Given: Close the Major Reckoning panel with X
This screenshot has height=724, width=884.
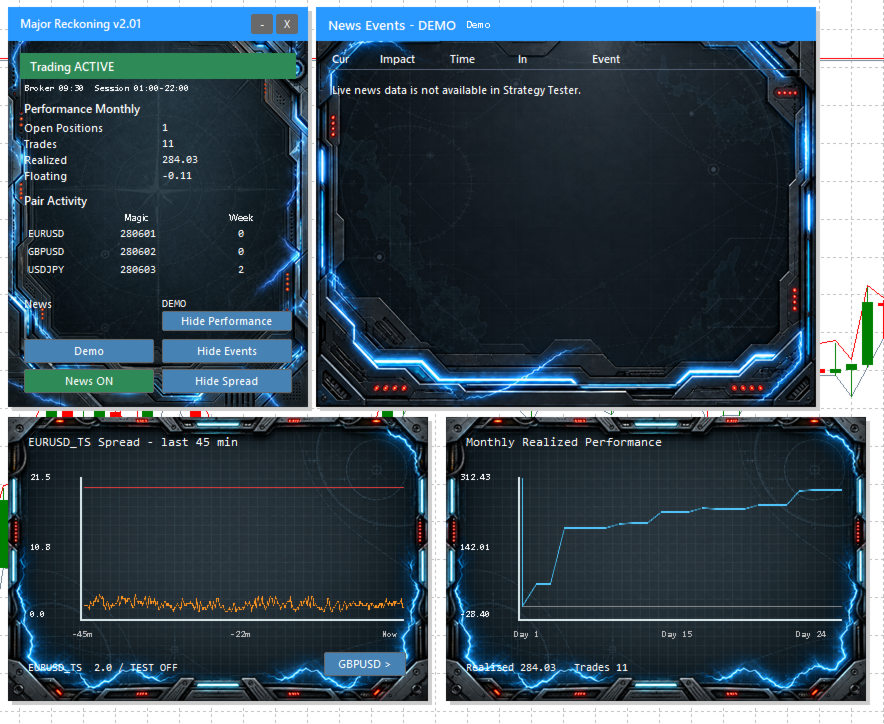Looking at the screenshot, I should 287,24.
